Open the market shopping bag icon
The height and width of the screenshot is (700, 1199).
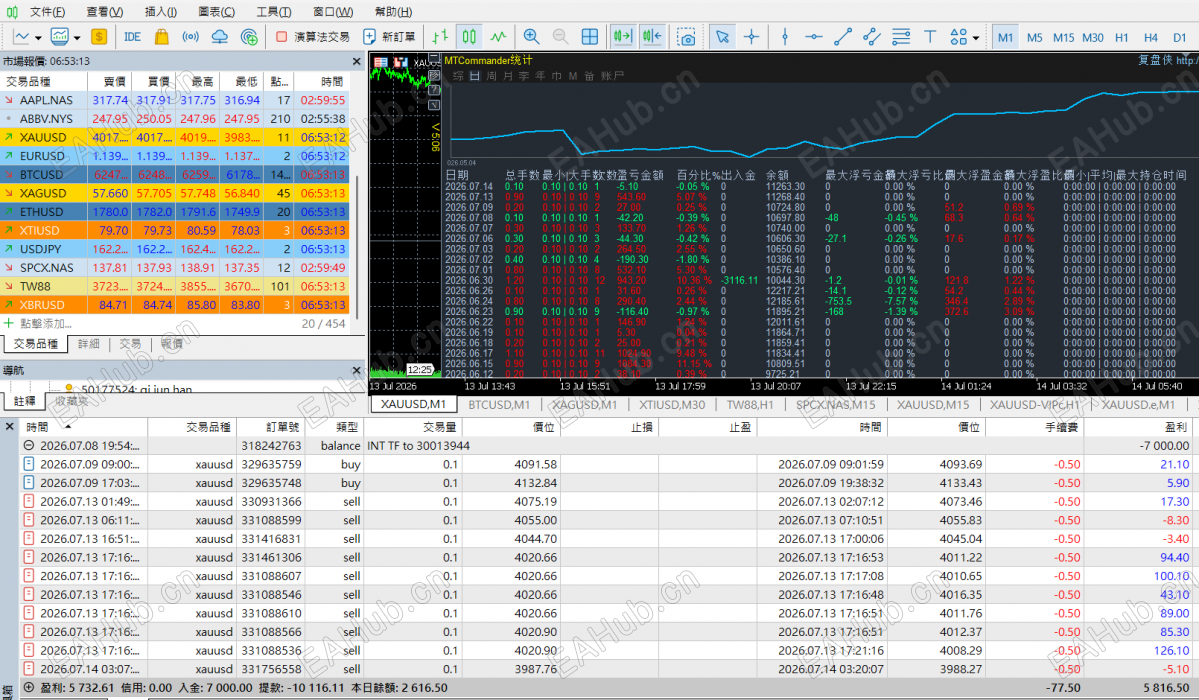coord(161,37)
